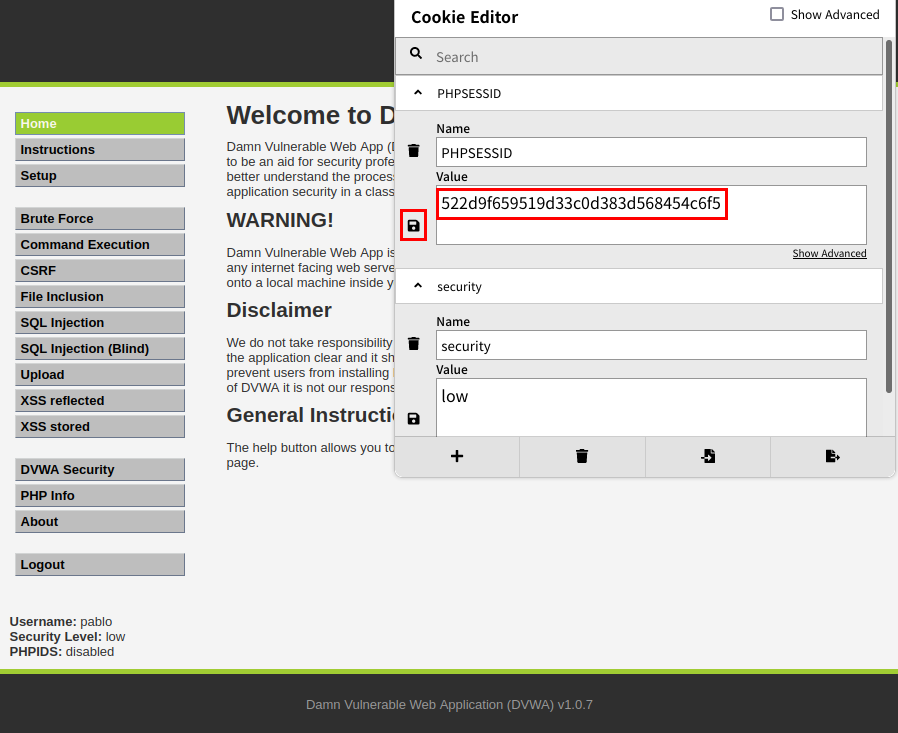
Task: Open the Home menu item
Action: click(100, 124)
